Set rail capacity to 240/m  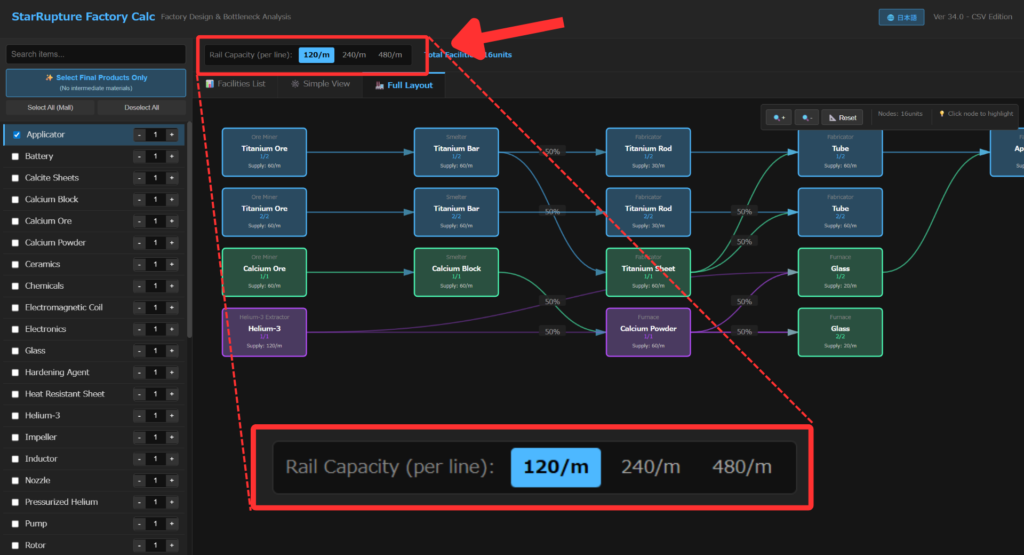354,55
